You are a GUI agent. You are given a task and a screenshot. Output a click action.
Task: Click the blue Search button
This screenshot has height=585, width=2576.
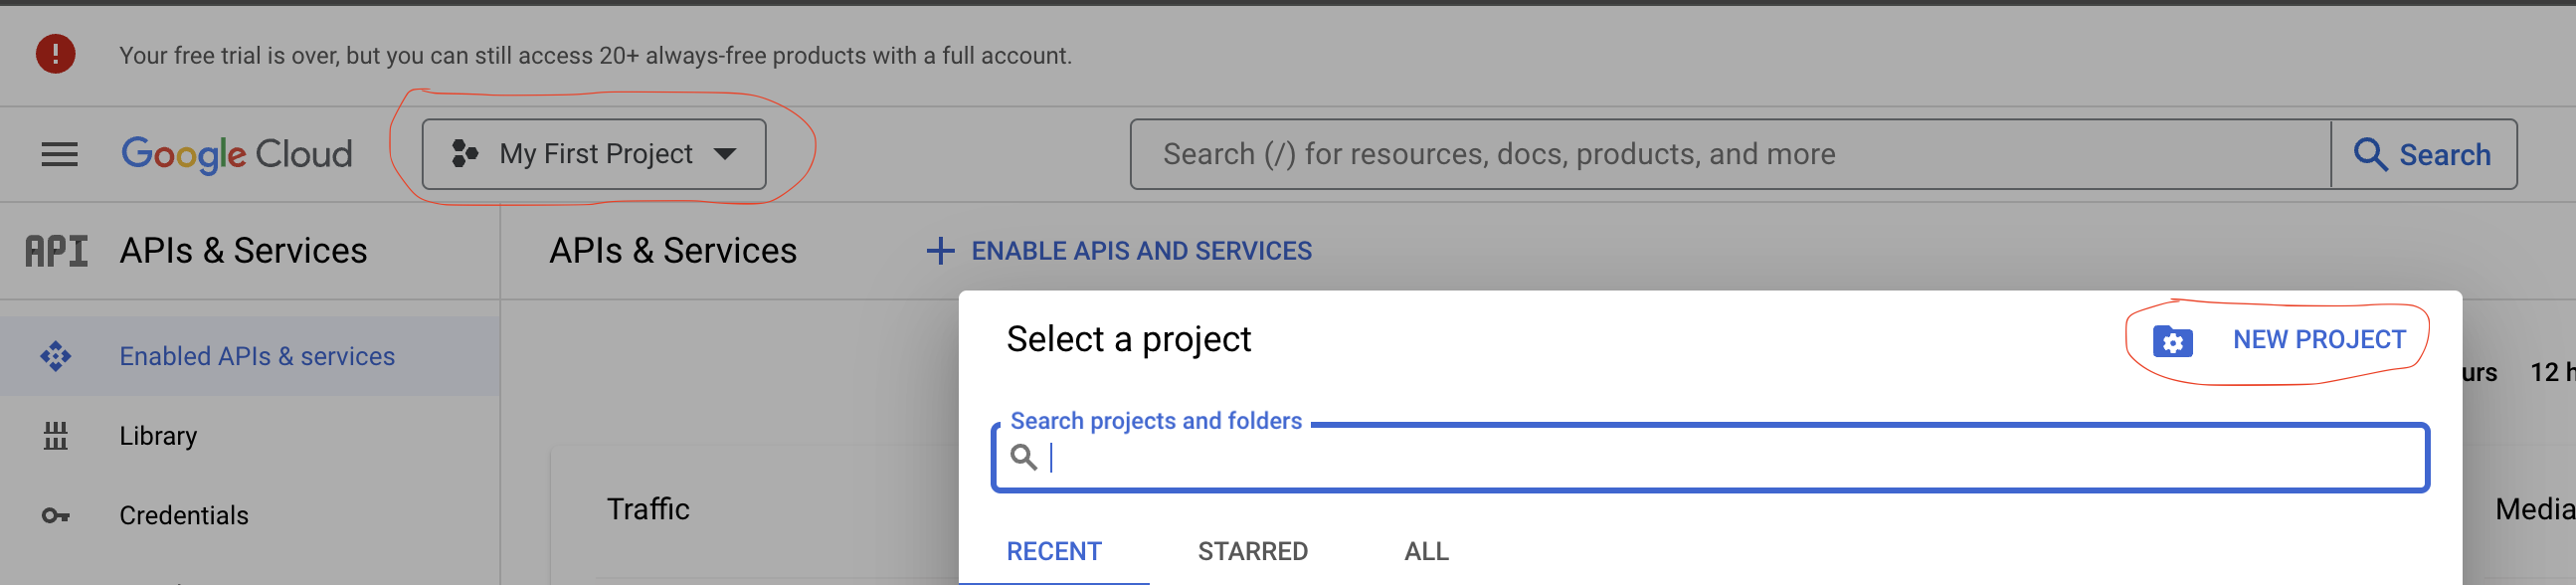(x=2423, y=154)
